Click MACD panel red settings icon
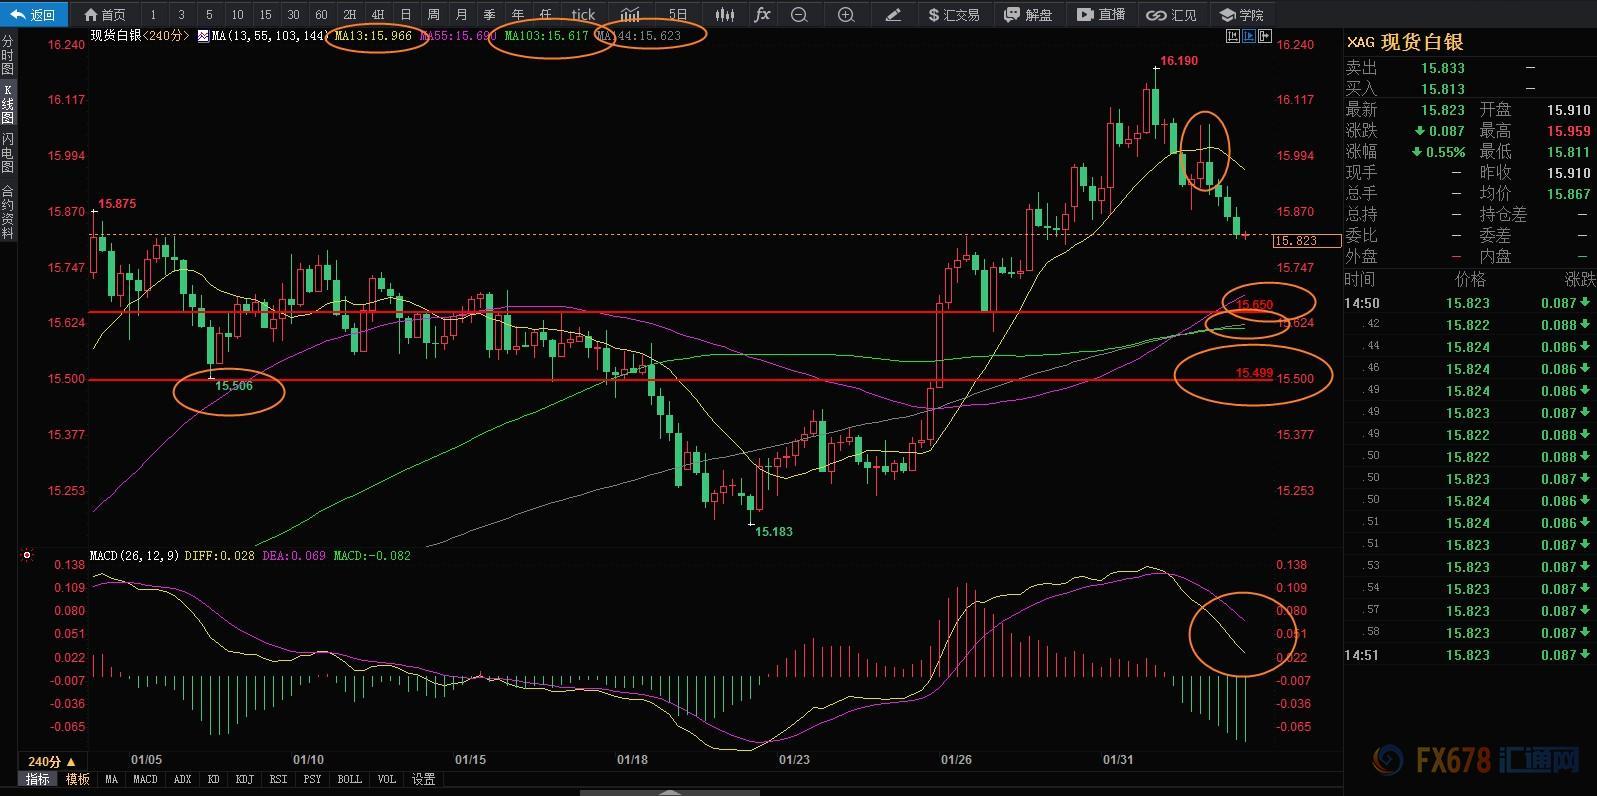Image resolution: width=1597 pixels, height=796 pixels. point(27,555)
